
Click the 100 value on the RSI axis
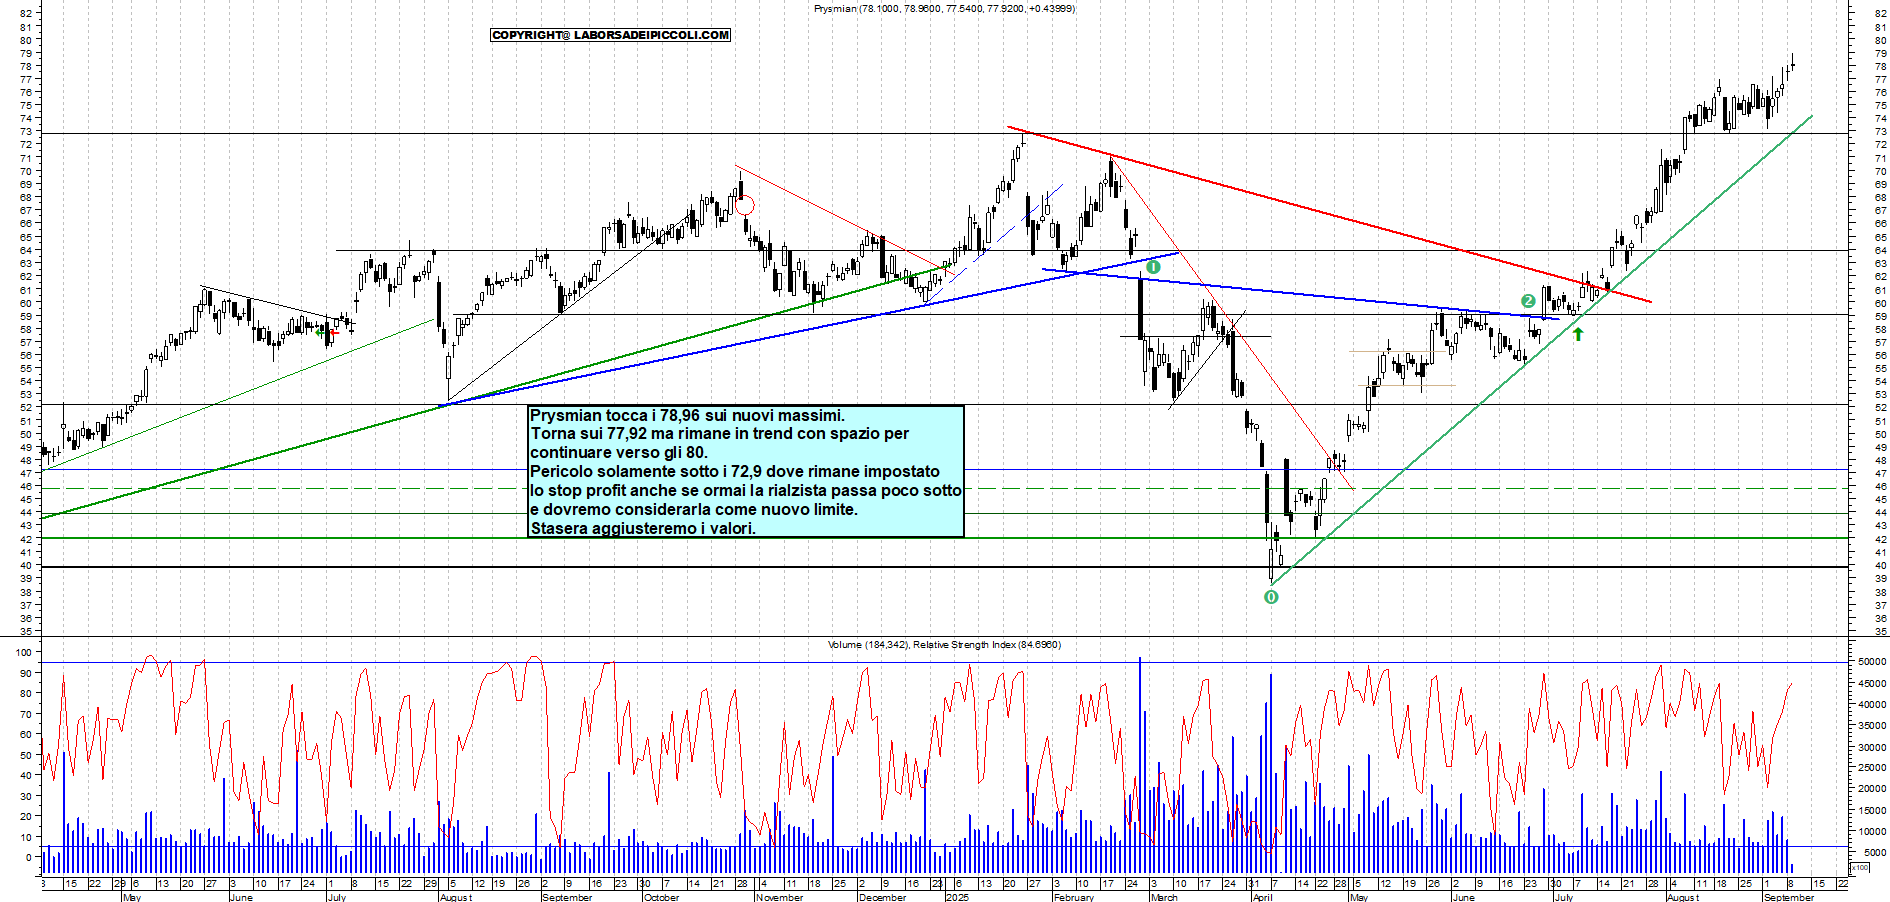point(22,652)
